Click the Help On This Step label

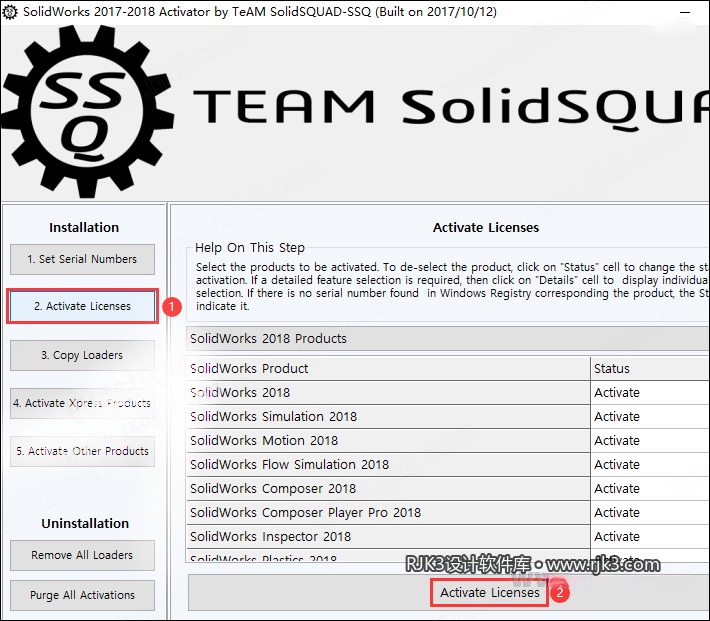pos(249,248)
